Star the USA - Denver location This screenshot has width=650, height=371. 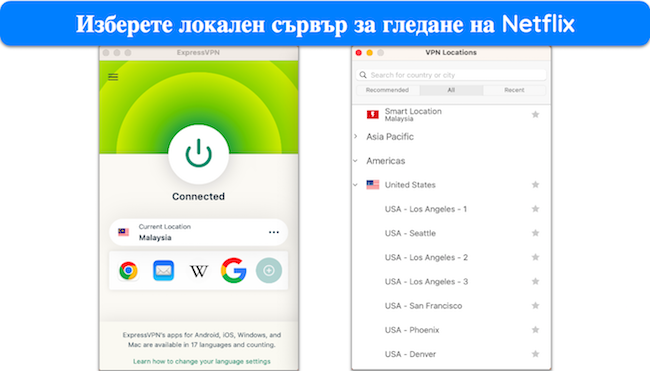535,354
